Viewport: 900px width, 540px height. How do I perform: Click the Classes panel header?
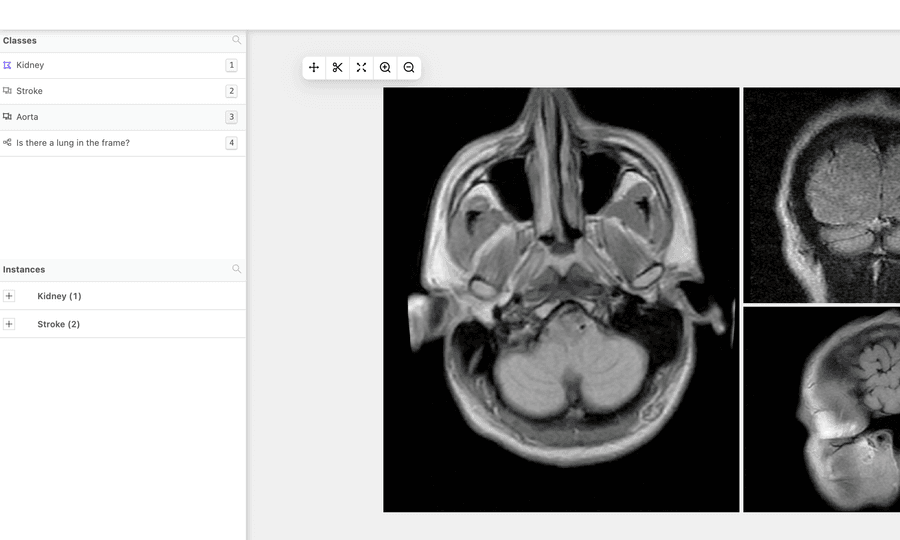(123, 41)
